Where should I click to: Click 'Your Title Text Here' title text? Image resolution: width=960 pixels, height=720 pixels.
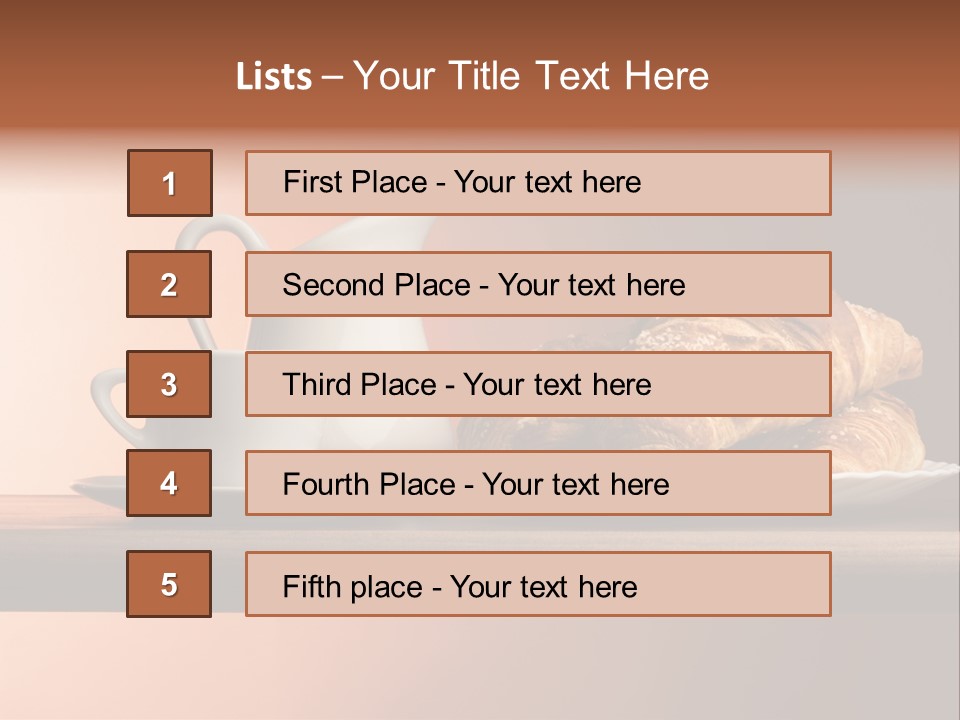coord(531,77)
